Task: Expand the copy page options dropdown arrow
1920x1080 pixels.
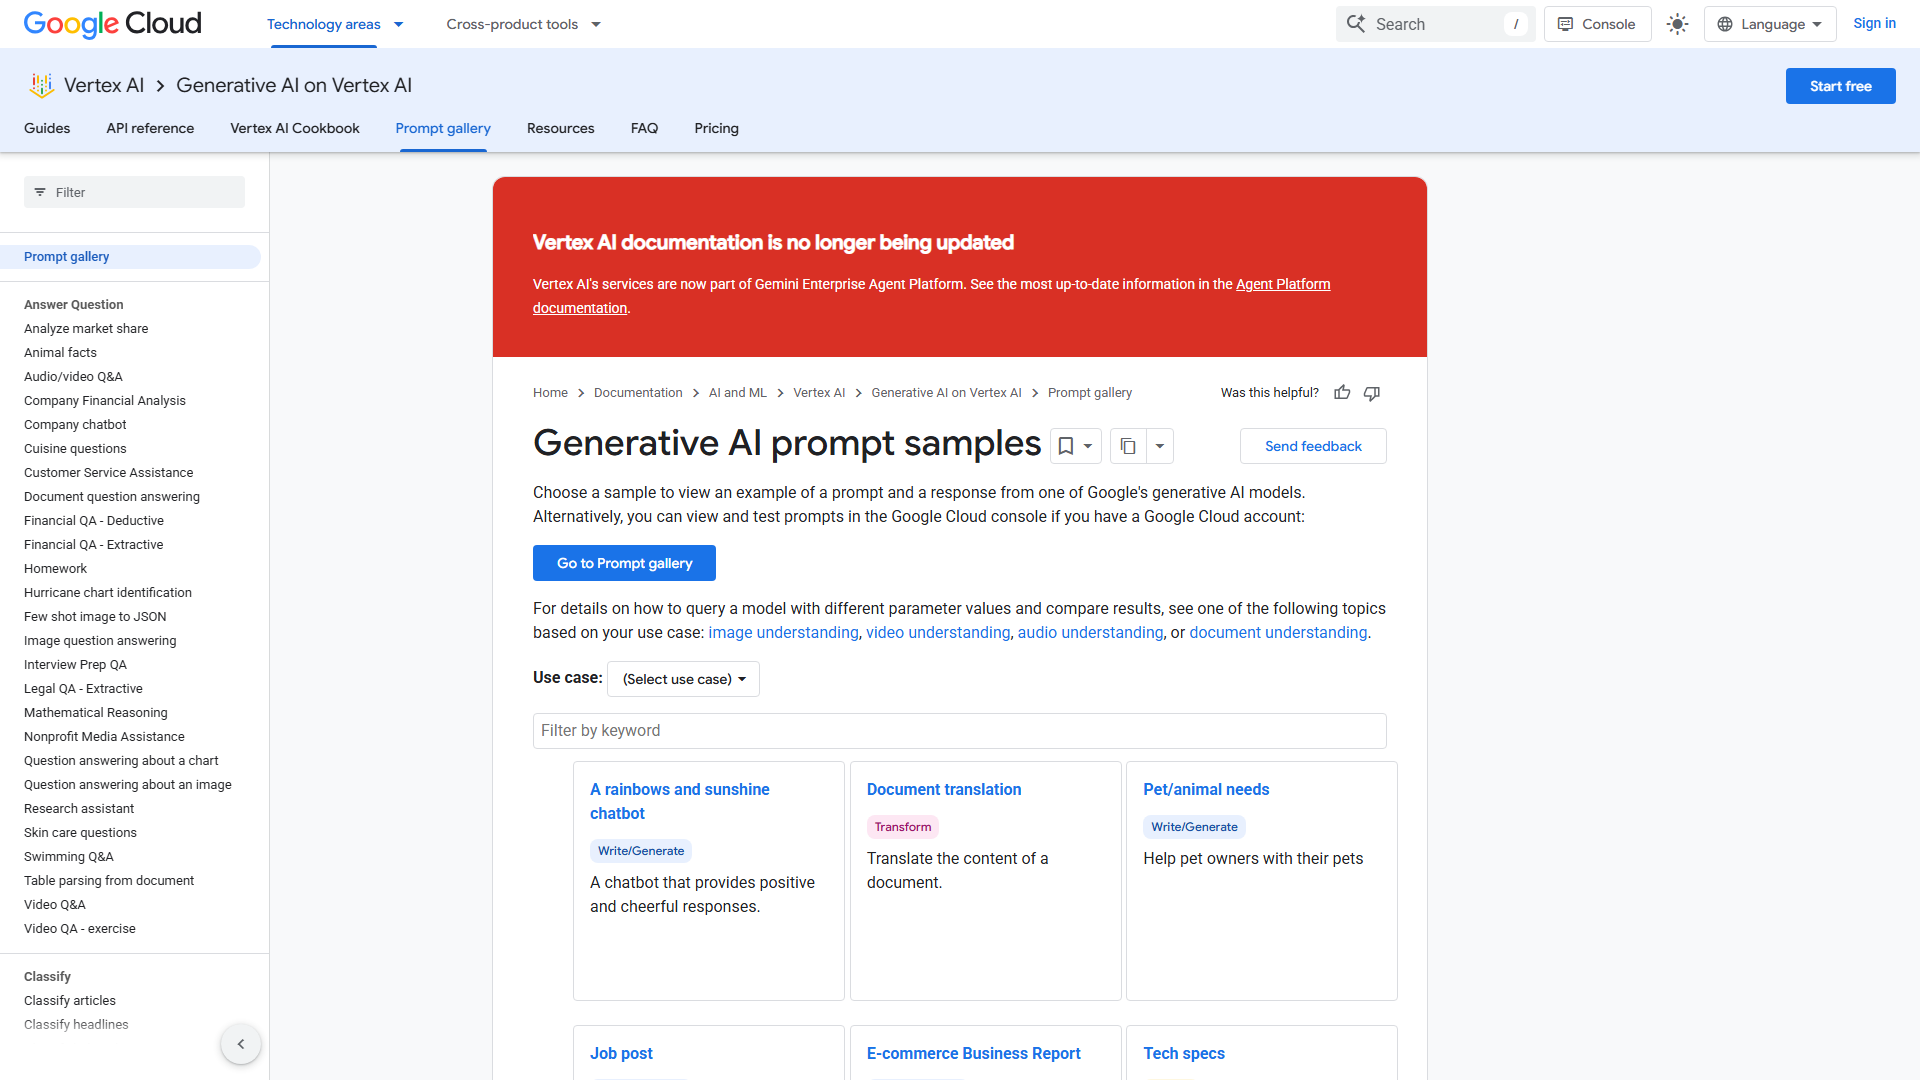Action: 1160,446
